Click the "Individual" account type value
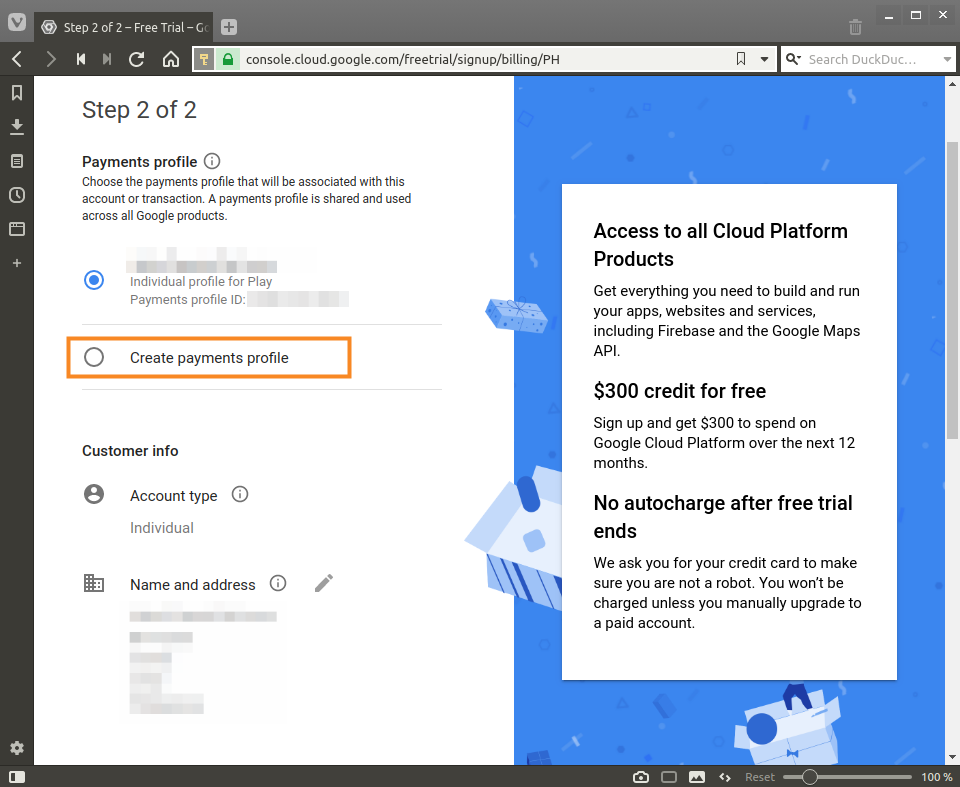This screenshot has width=960, height=787. point(162,528)
